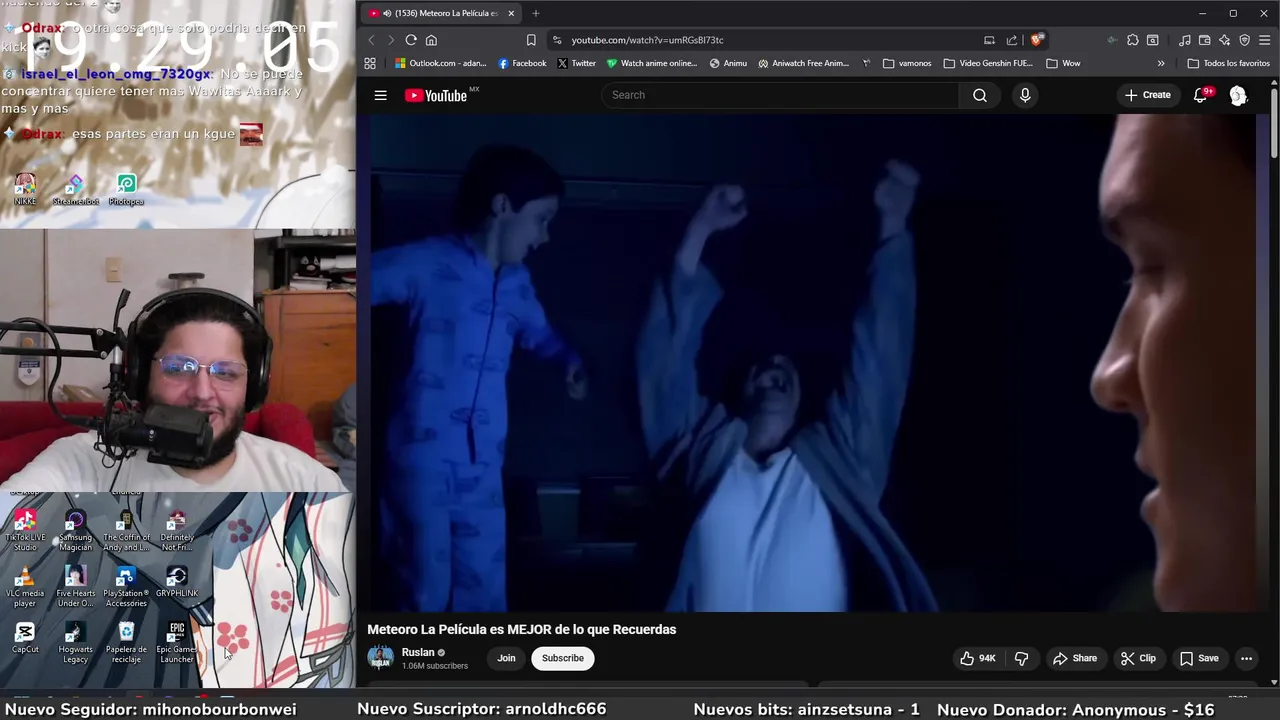
Task: Launch VLC media player desktop icon
Action: pos(25,587)
